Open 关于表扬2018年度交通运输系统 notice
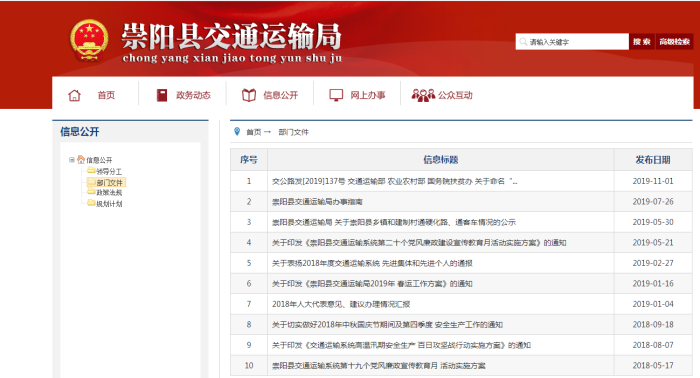Viewport: 700px width, 378px height. tap(372, 263)
